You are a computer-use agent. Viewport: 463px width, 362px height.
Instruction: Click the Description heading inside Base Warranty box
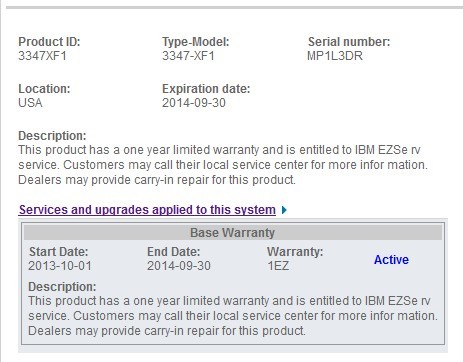tap(62, 287)
